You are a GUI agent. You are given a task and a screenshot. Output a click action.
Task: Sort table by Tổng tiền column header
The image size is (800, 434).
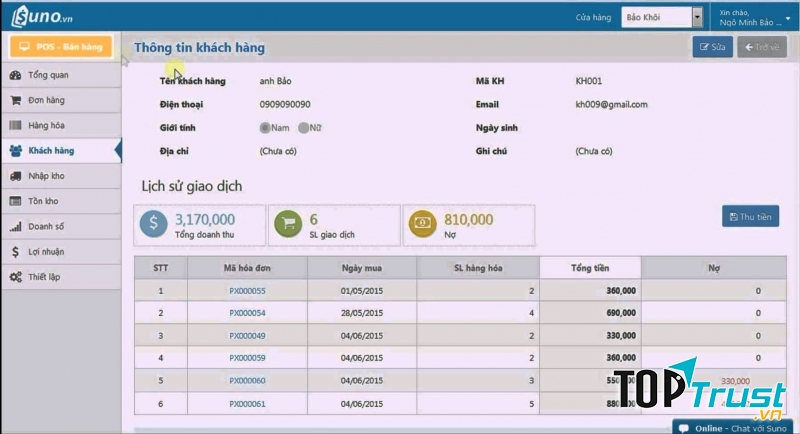(590, 267)
